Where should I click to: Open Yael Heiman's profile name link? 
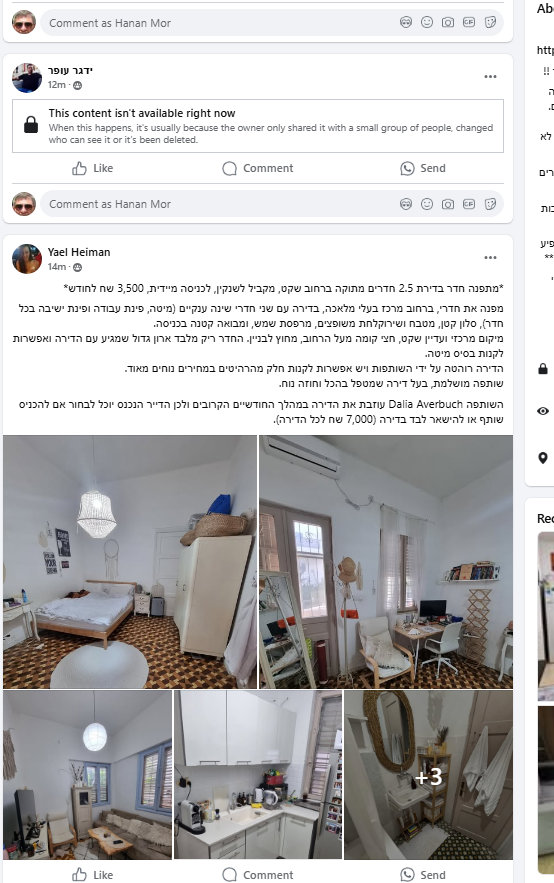coord(79,252)
